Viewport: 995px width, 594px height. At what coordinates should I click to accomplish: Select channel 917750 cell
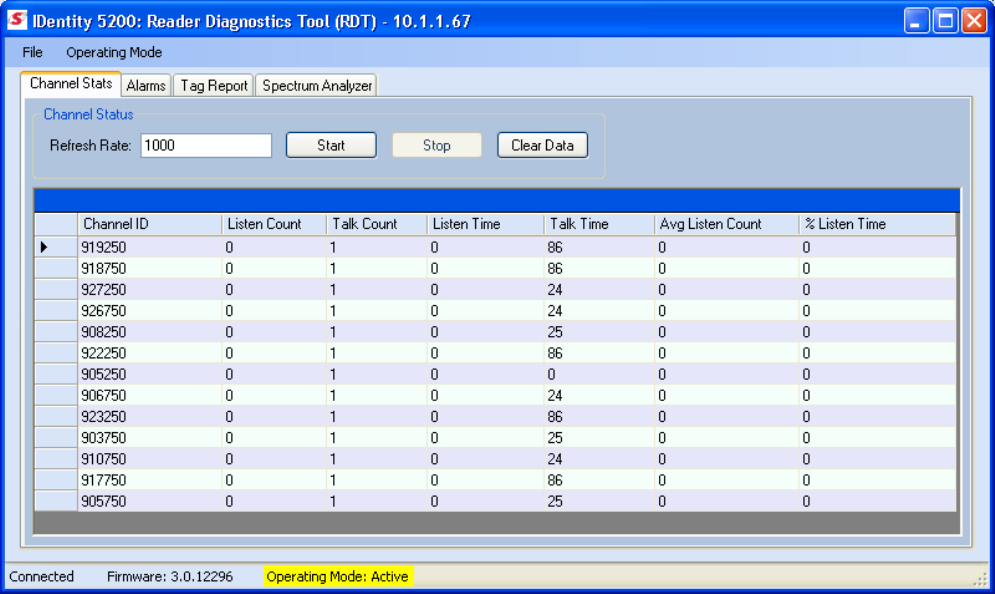click(x=150, y=480)
